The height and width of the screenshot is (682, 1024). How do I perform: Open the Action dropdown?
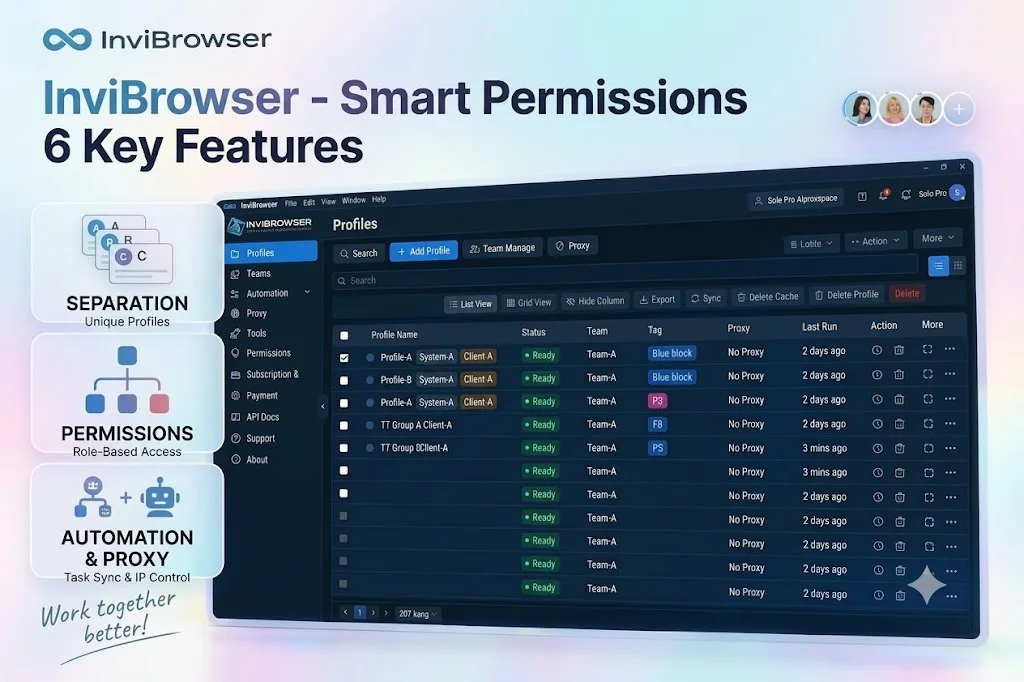coord(876,241)
